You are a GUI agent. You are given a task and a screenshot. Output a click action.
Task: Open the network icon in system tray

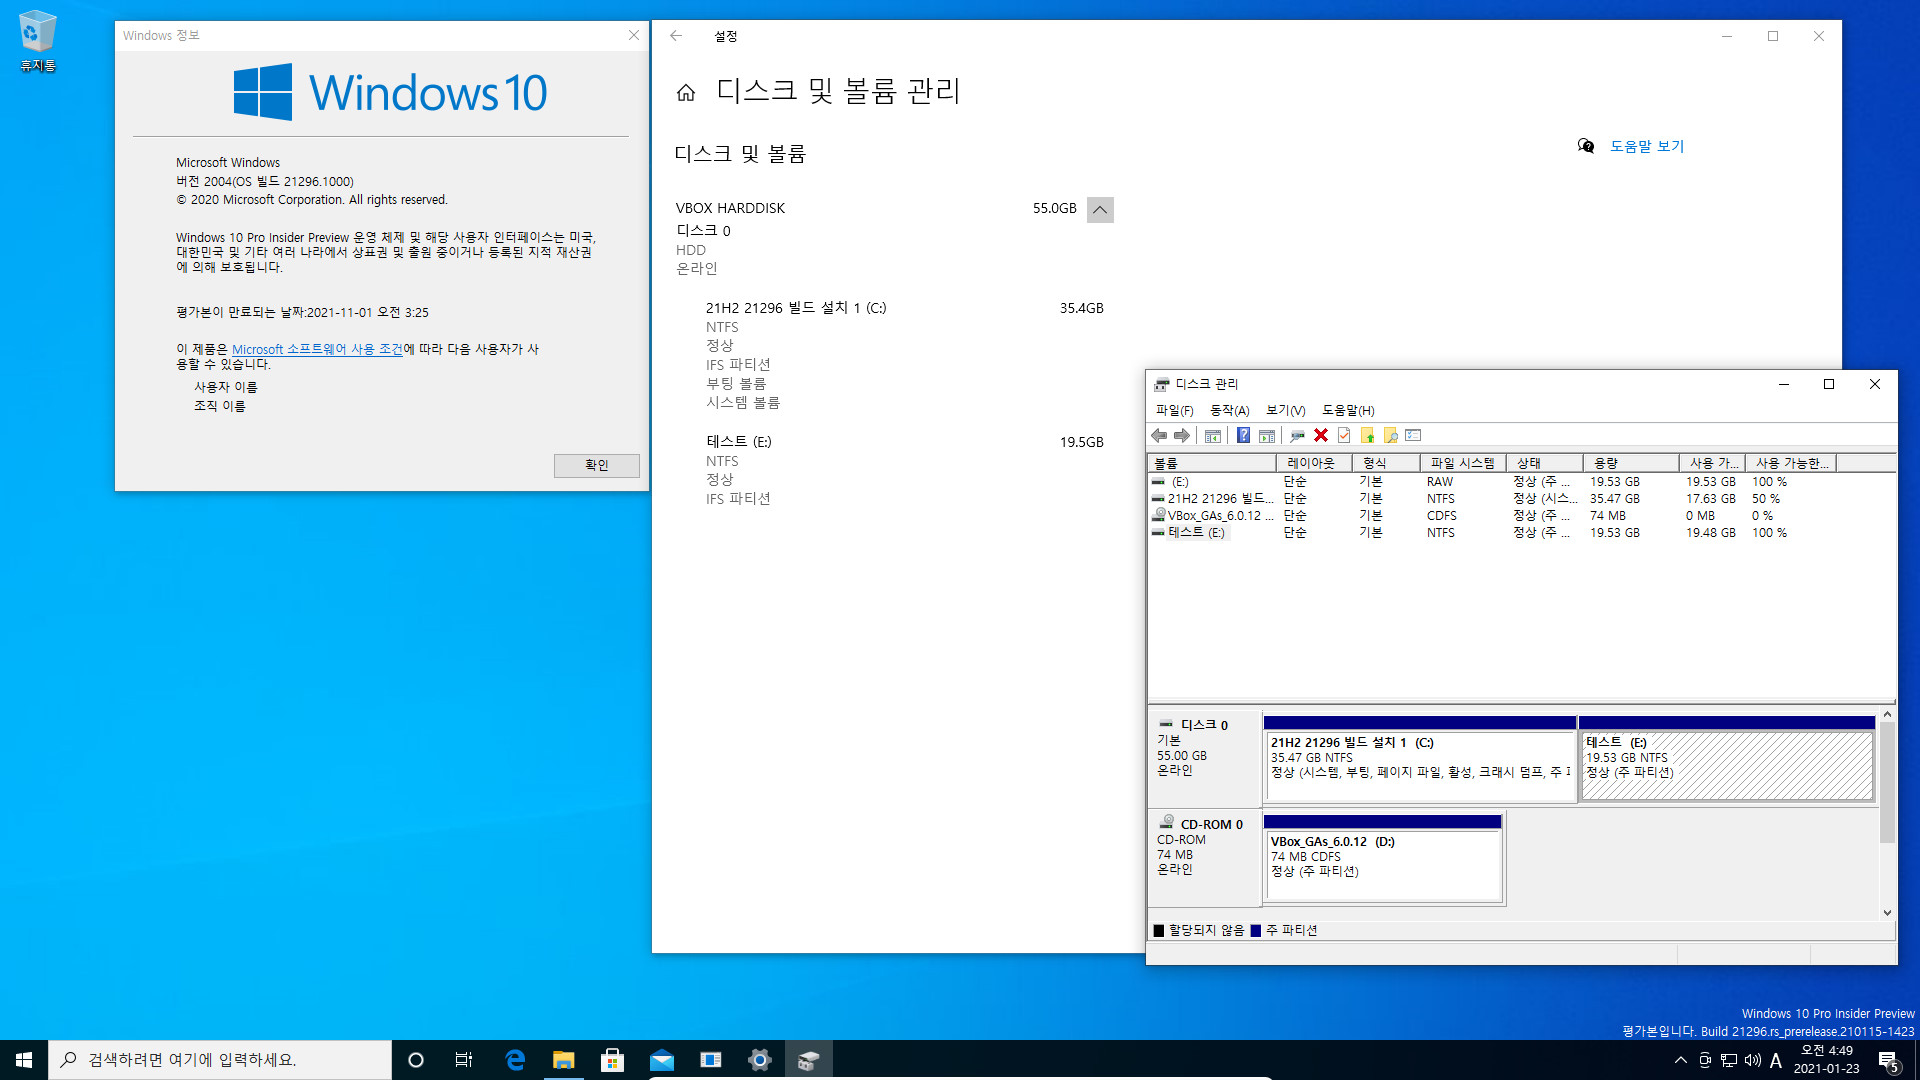pos(1729,1060)
